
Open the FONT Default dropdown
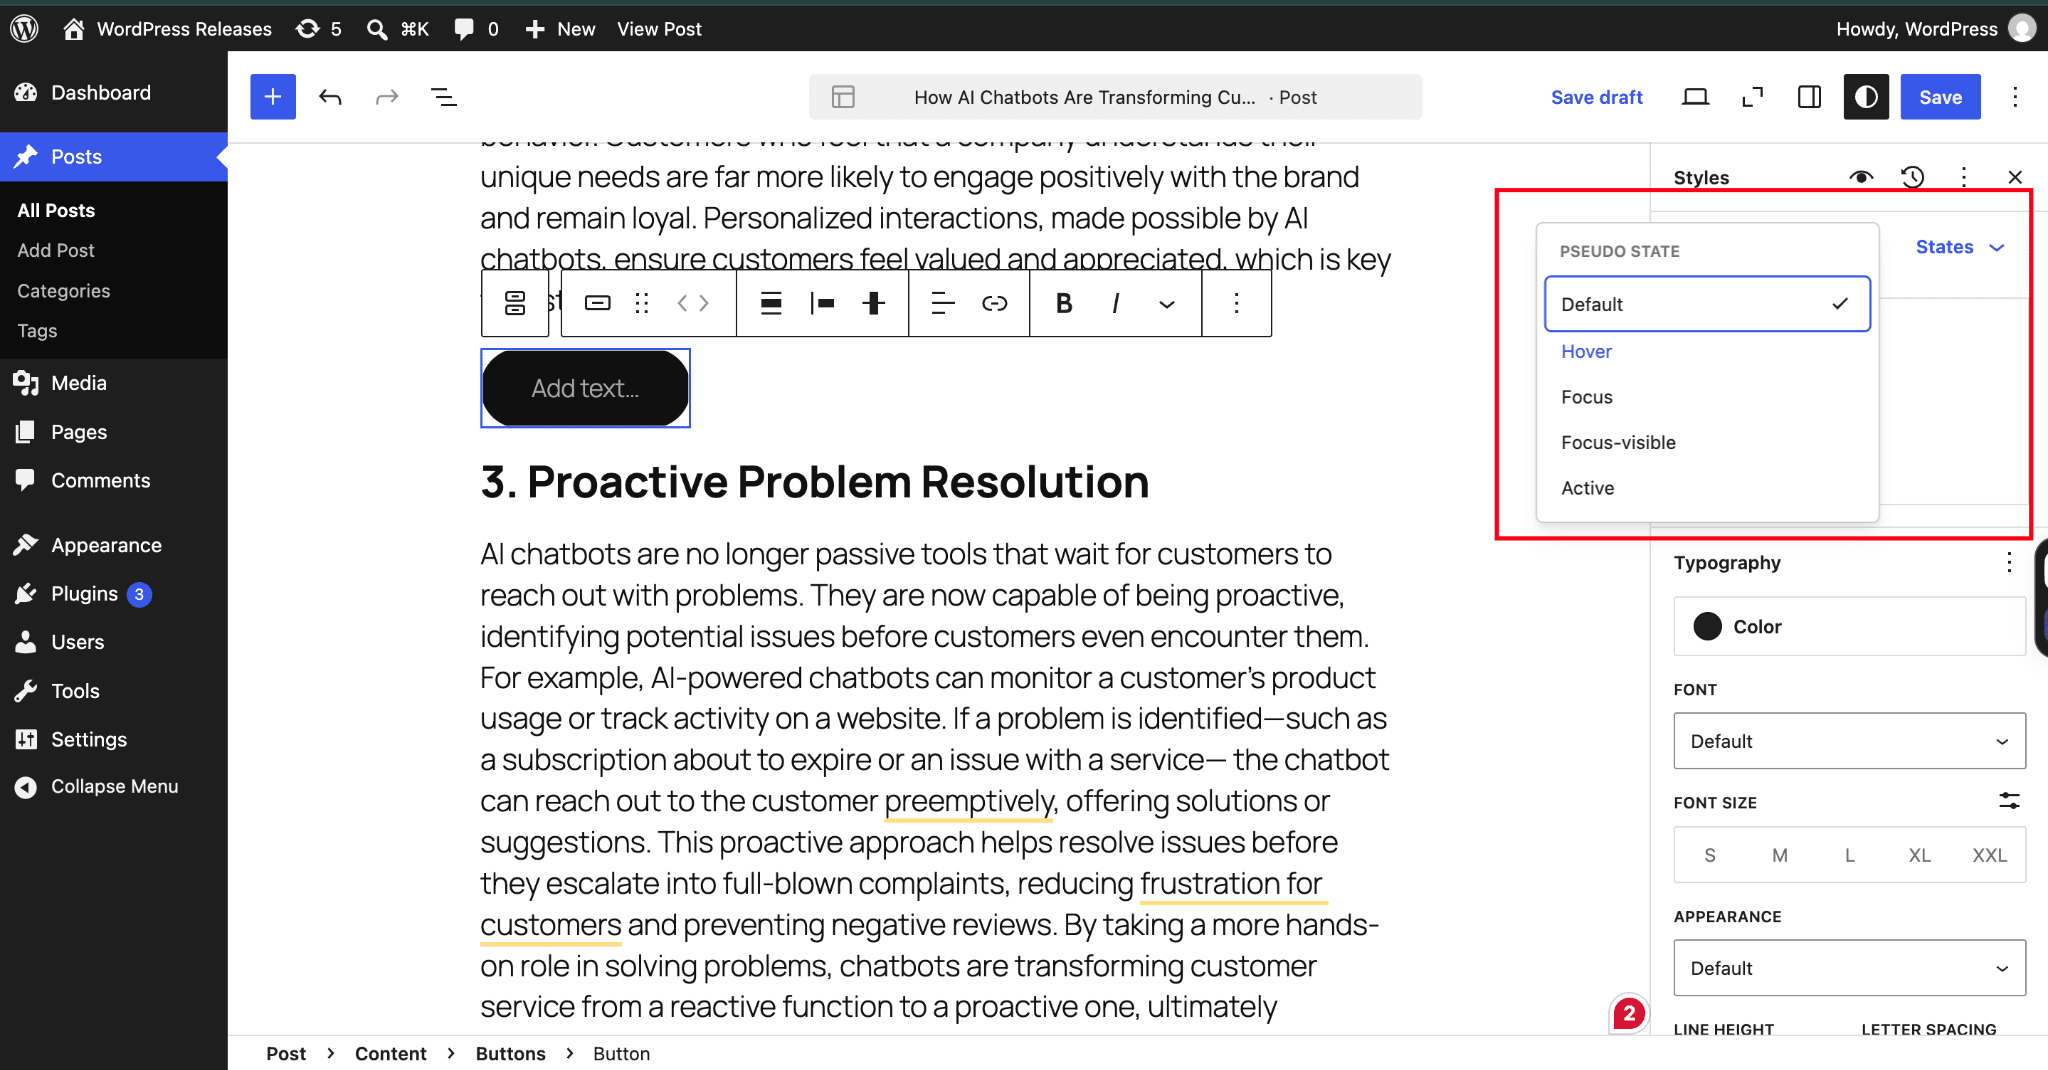[1849, 741]
